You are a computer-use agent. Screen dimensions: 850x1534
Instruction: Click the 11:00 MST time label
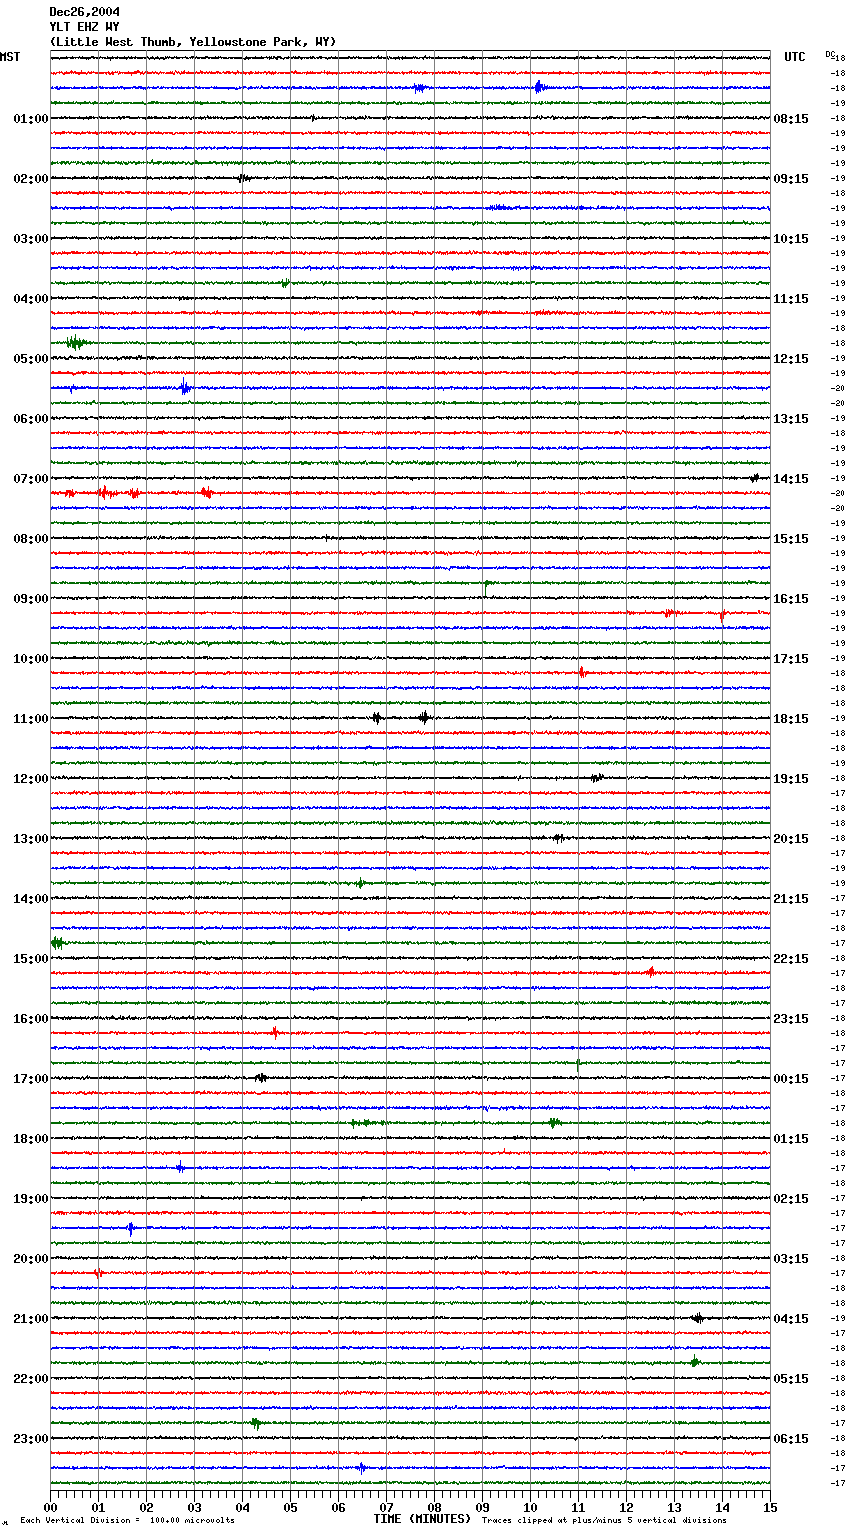(x=31, y=719)
